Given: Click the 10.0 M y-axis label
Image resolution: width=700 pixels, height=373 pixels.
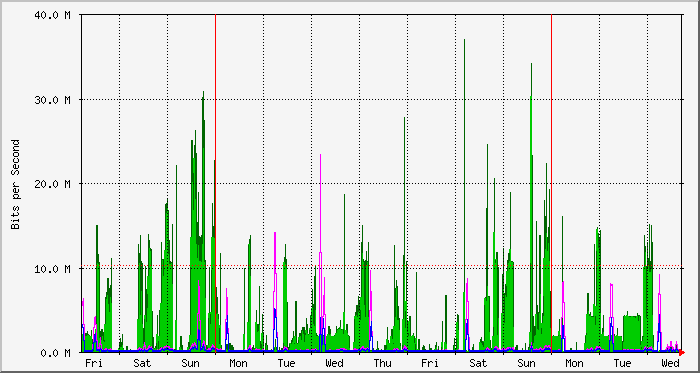Looking at the screenshot, I should [52, 269].
